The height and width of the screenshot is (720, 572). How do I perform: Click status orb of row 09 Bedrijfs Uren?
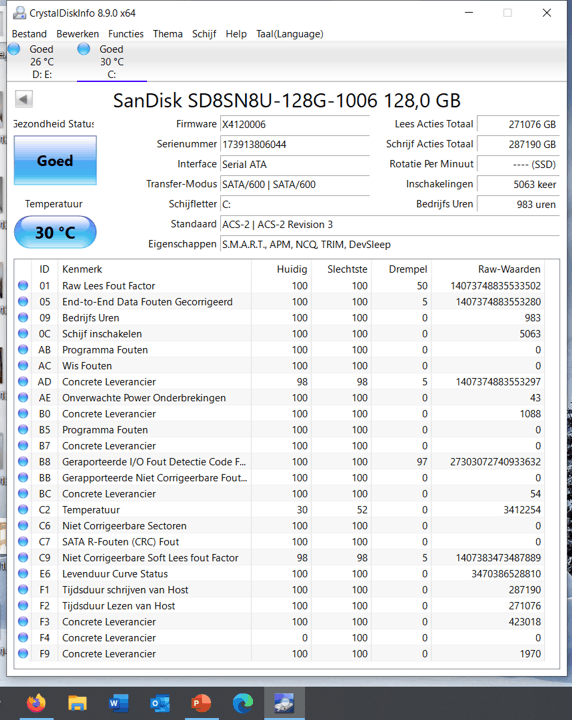[23, 318]
